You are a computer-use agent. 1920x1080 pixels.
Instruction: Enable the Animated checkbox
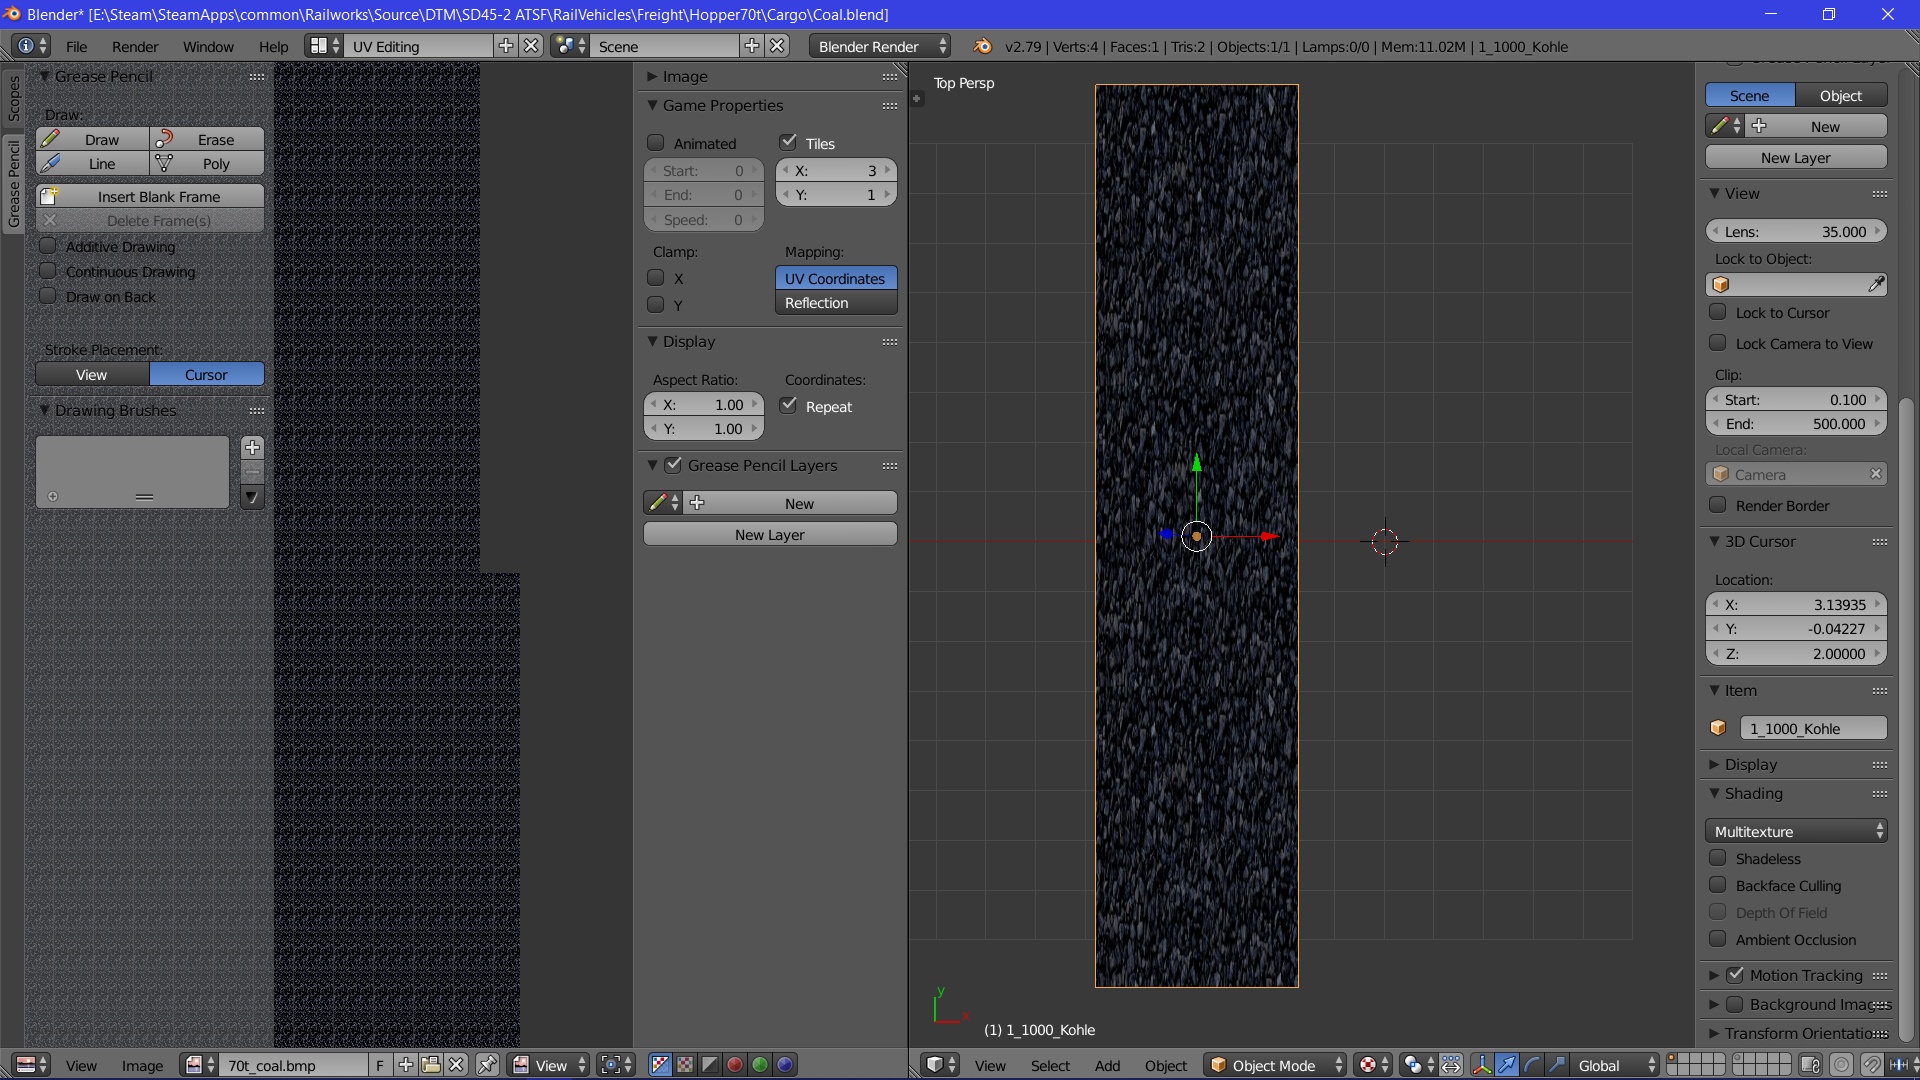(x=656, y=143)
